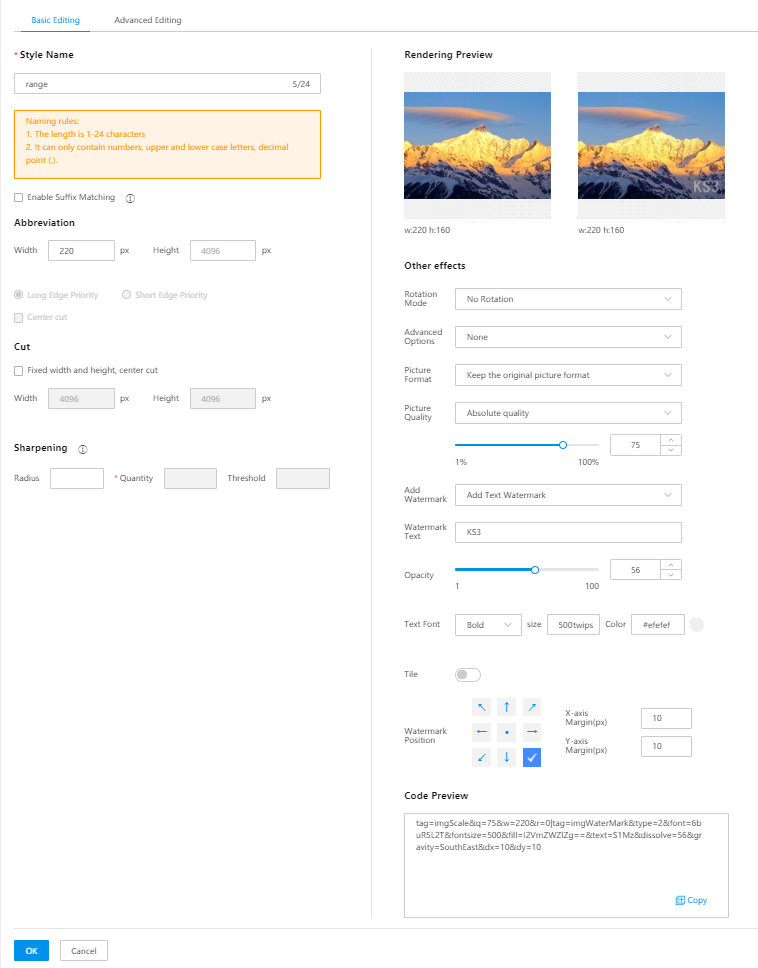Enable Suffix Matching checkbox
Image resolution: width=758 pixels, height=968 pixels.
click(19, 198)
